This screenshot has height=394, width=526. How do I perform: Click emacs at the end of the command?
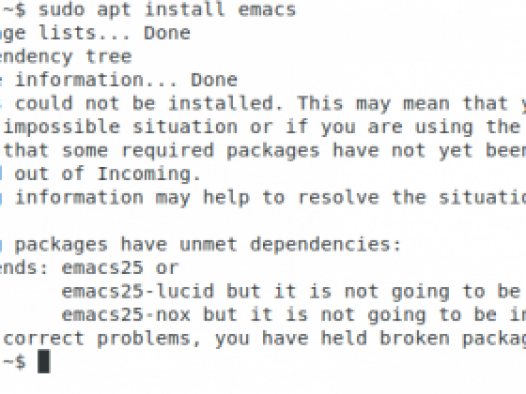click(267, 10)
